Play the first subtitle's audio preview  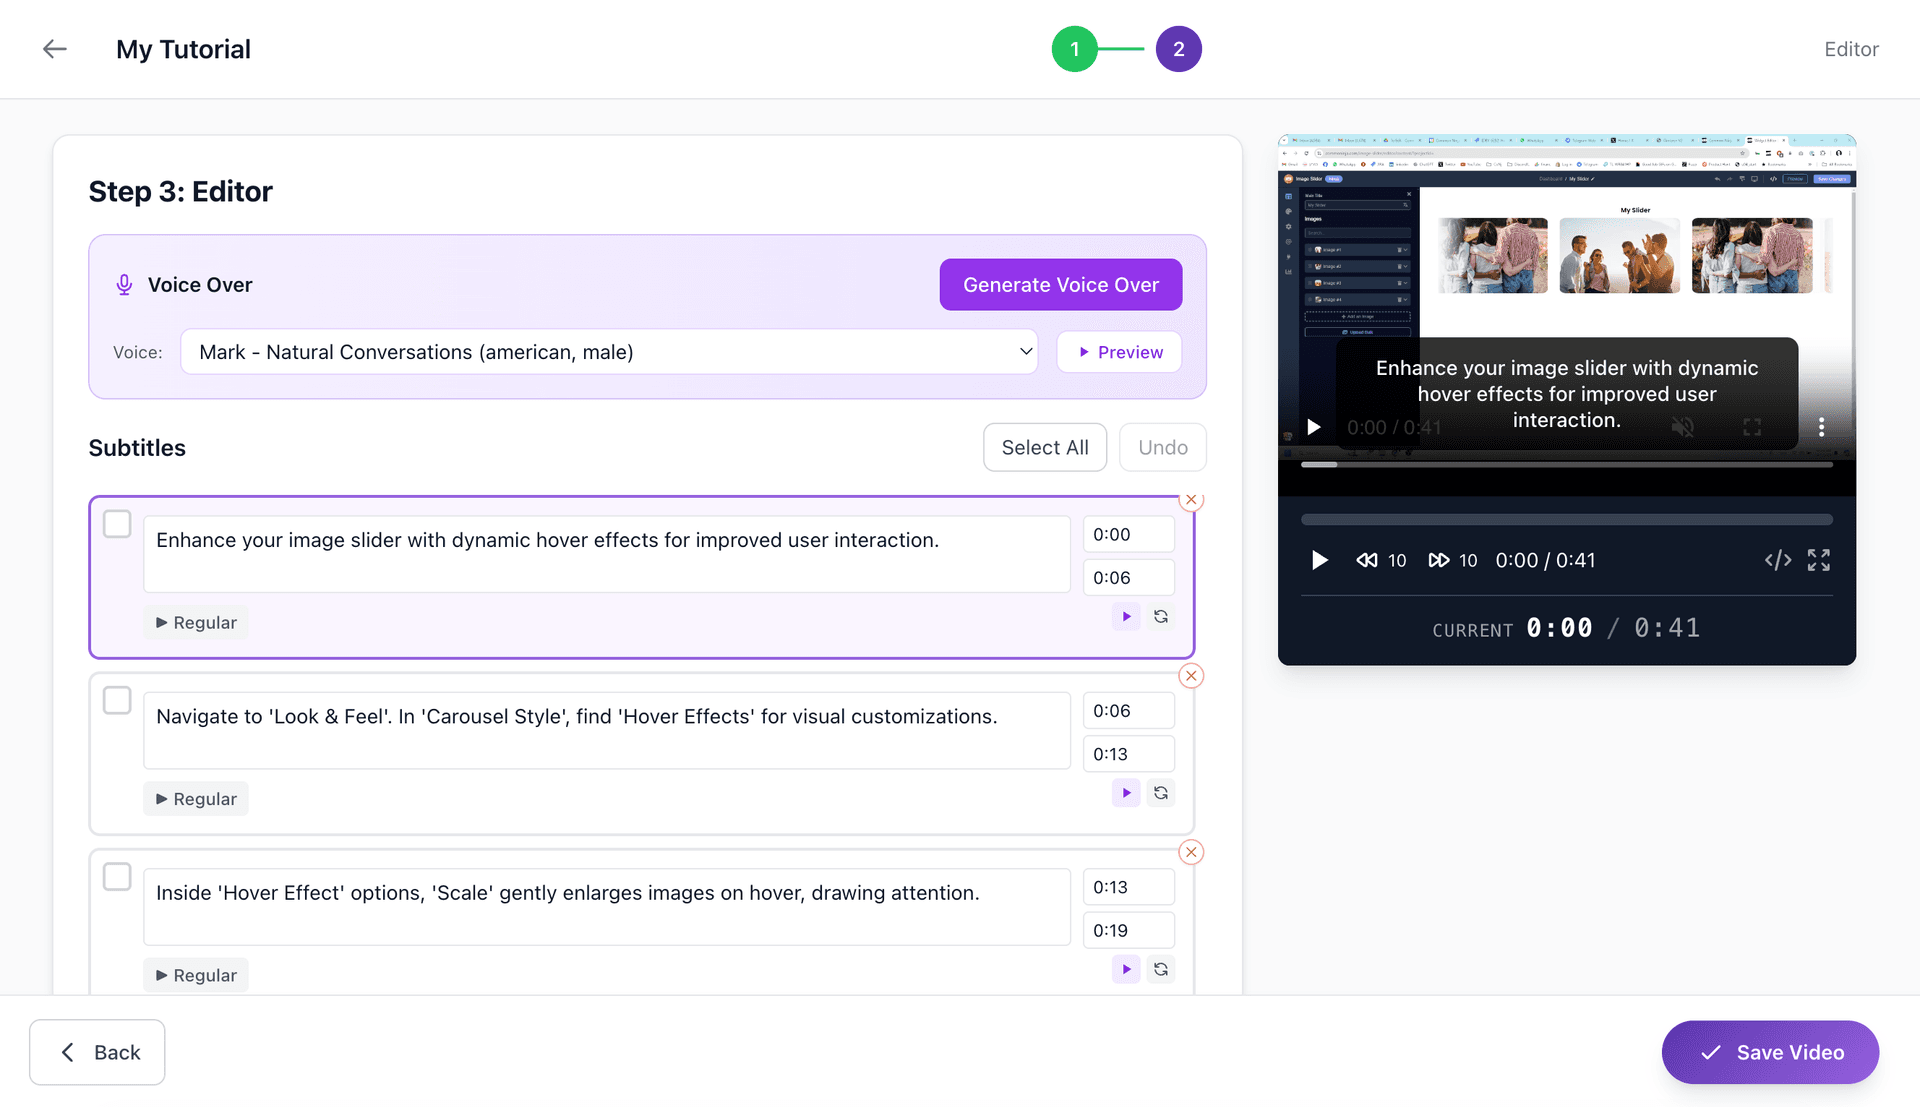click(x=1126, y=617)
